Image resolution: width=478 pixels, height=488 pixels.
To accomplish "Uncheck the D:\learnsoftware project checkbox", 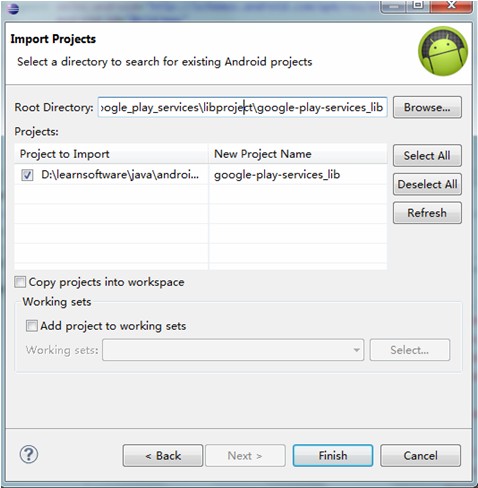I will [27, 175].
